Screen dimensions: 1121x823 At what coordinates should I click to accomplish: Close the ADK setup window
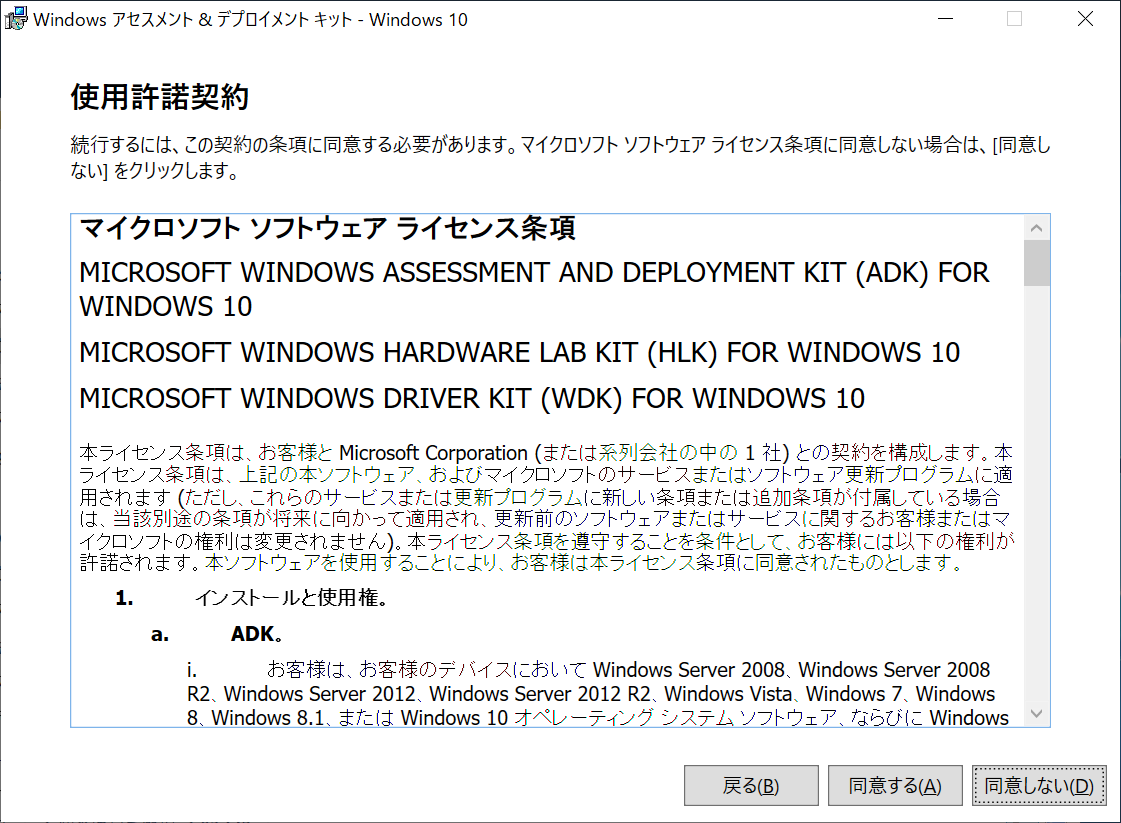point(1085,19)
